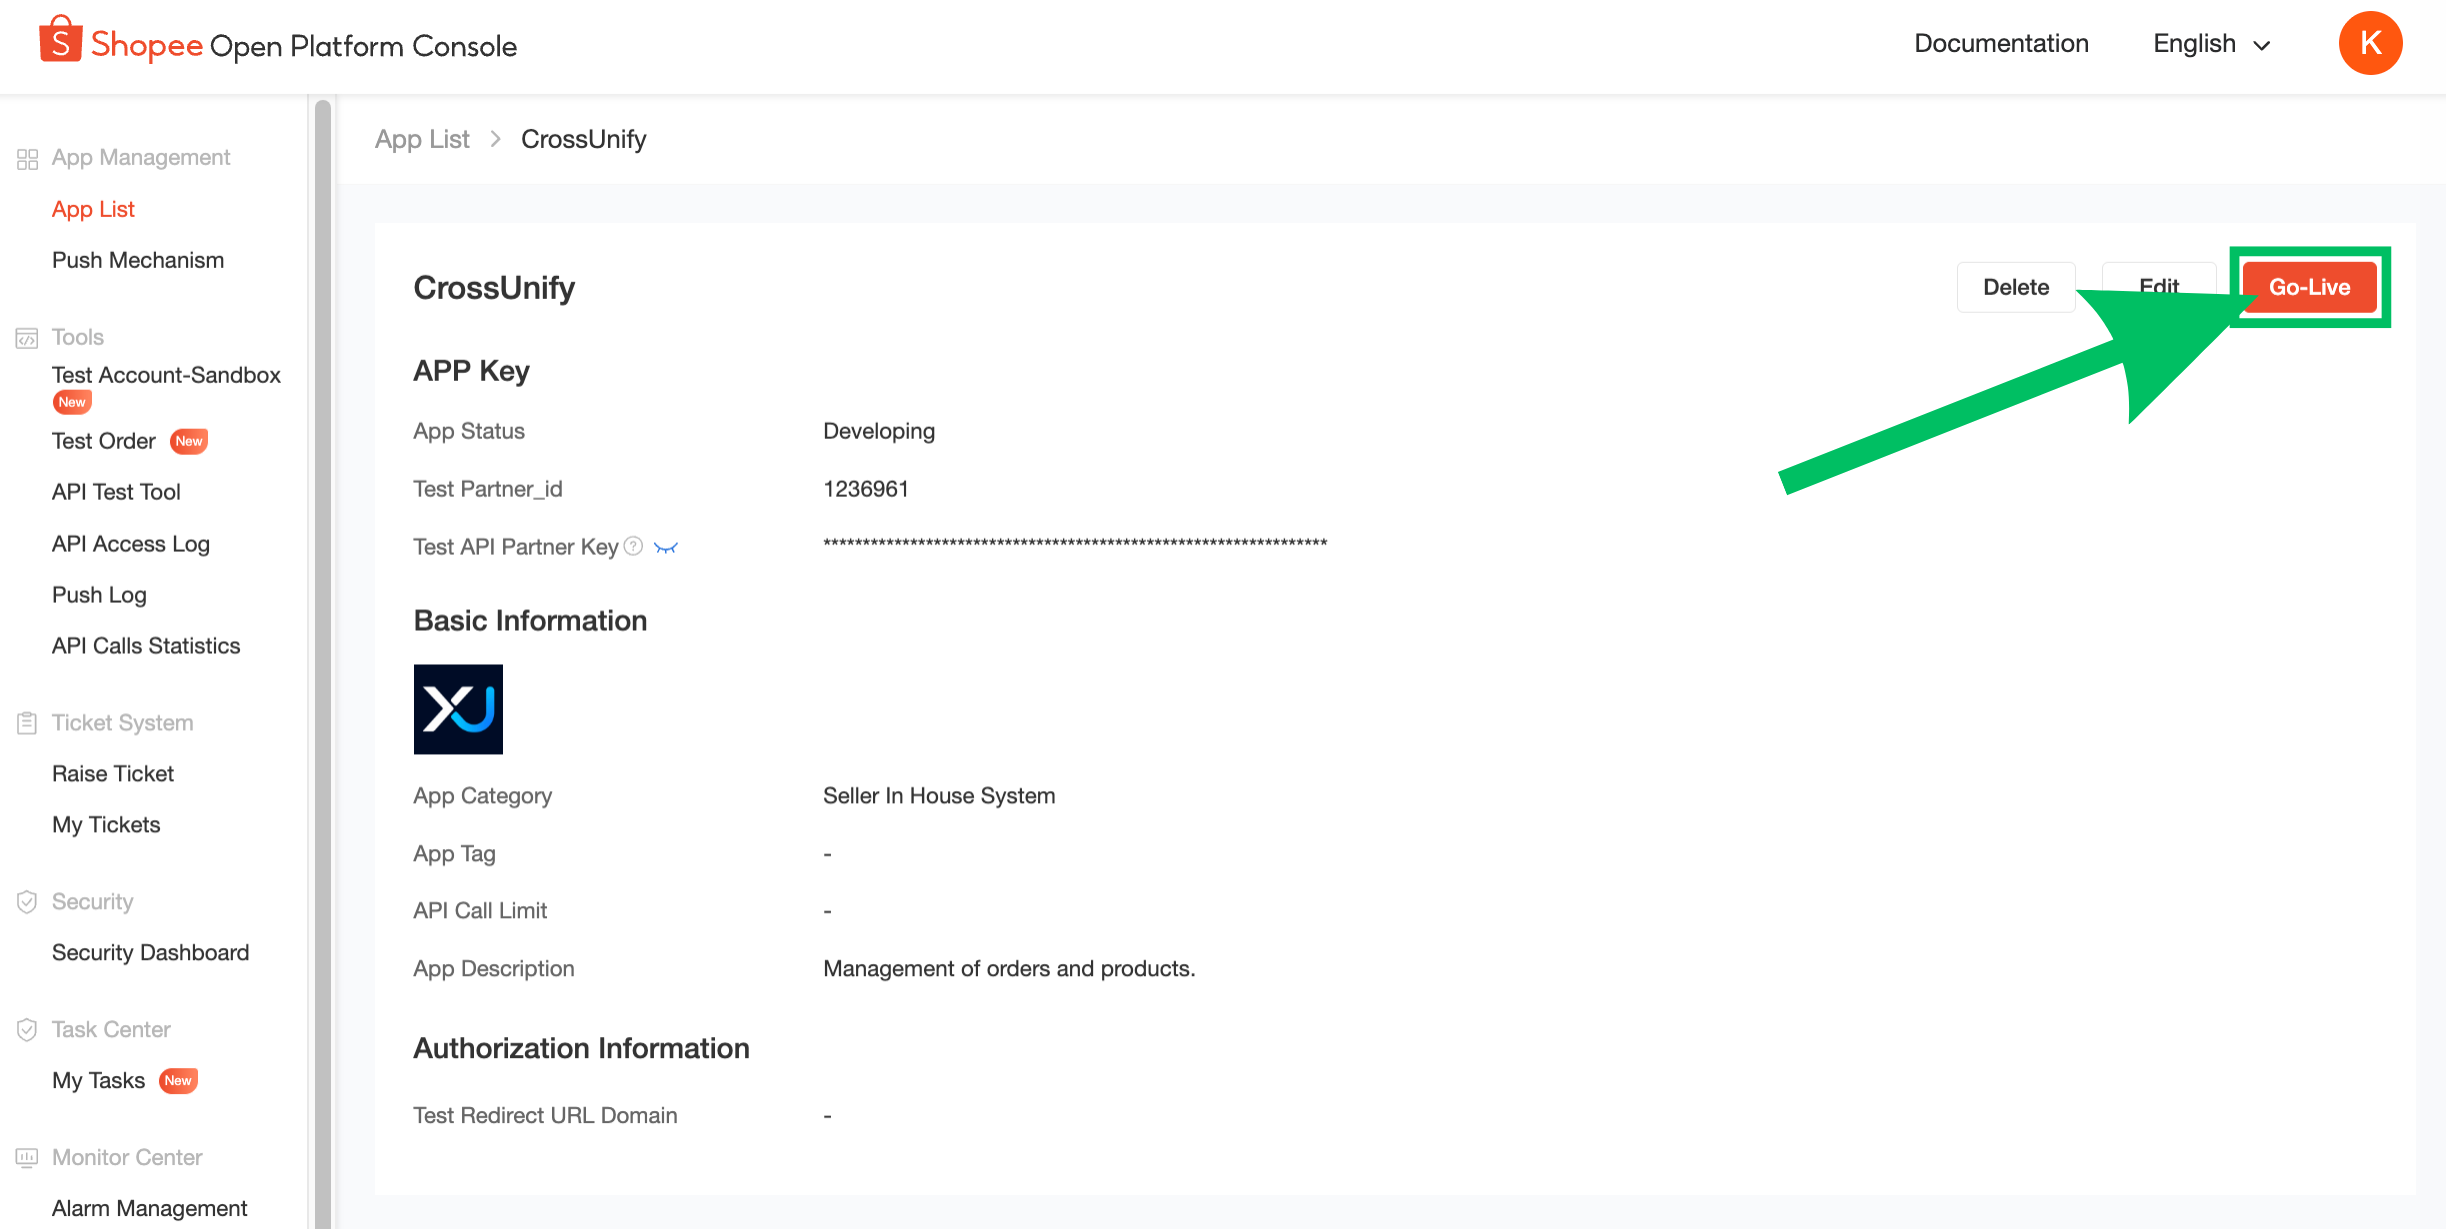This screenshot has height=1230, width=2446.
Task: Open API Calls Statistics
Action: coord(146,646)
